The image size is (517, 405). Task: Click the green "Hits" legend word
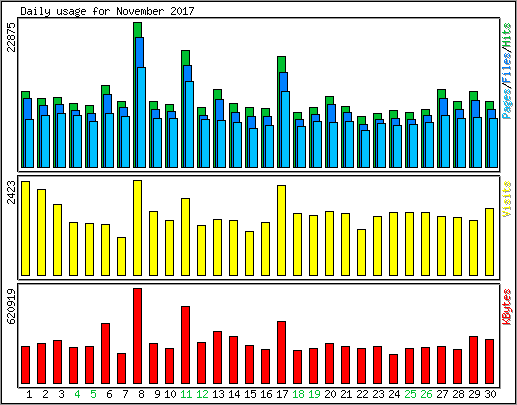pyautogui.click(x=507, y=35)
